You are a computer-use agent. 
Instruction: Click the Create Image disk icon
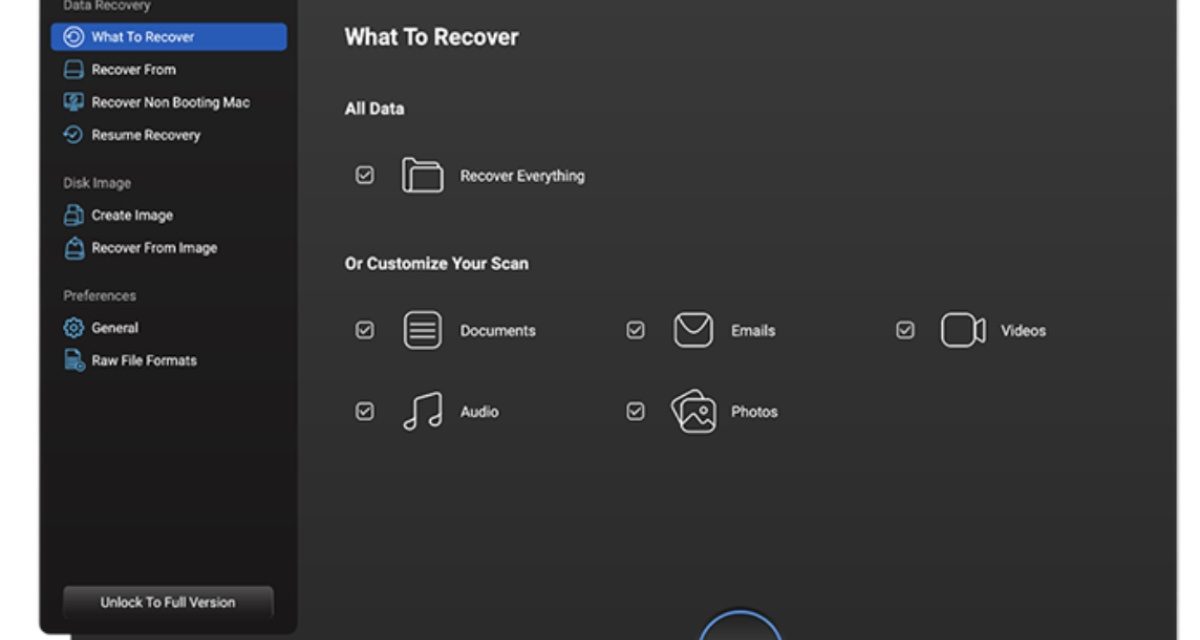tap(74, 215)
